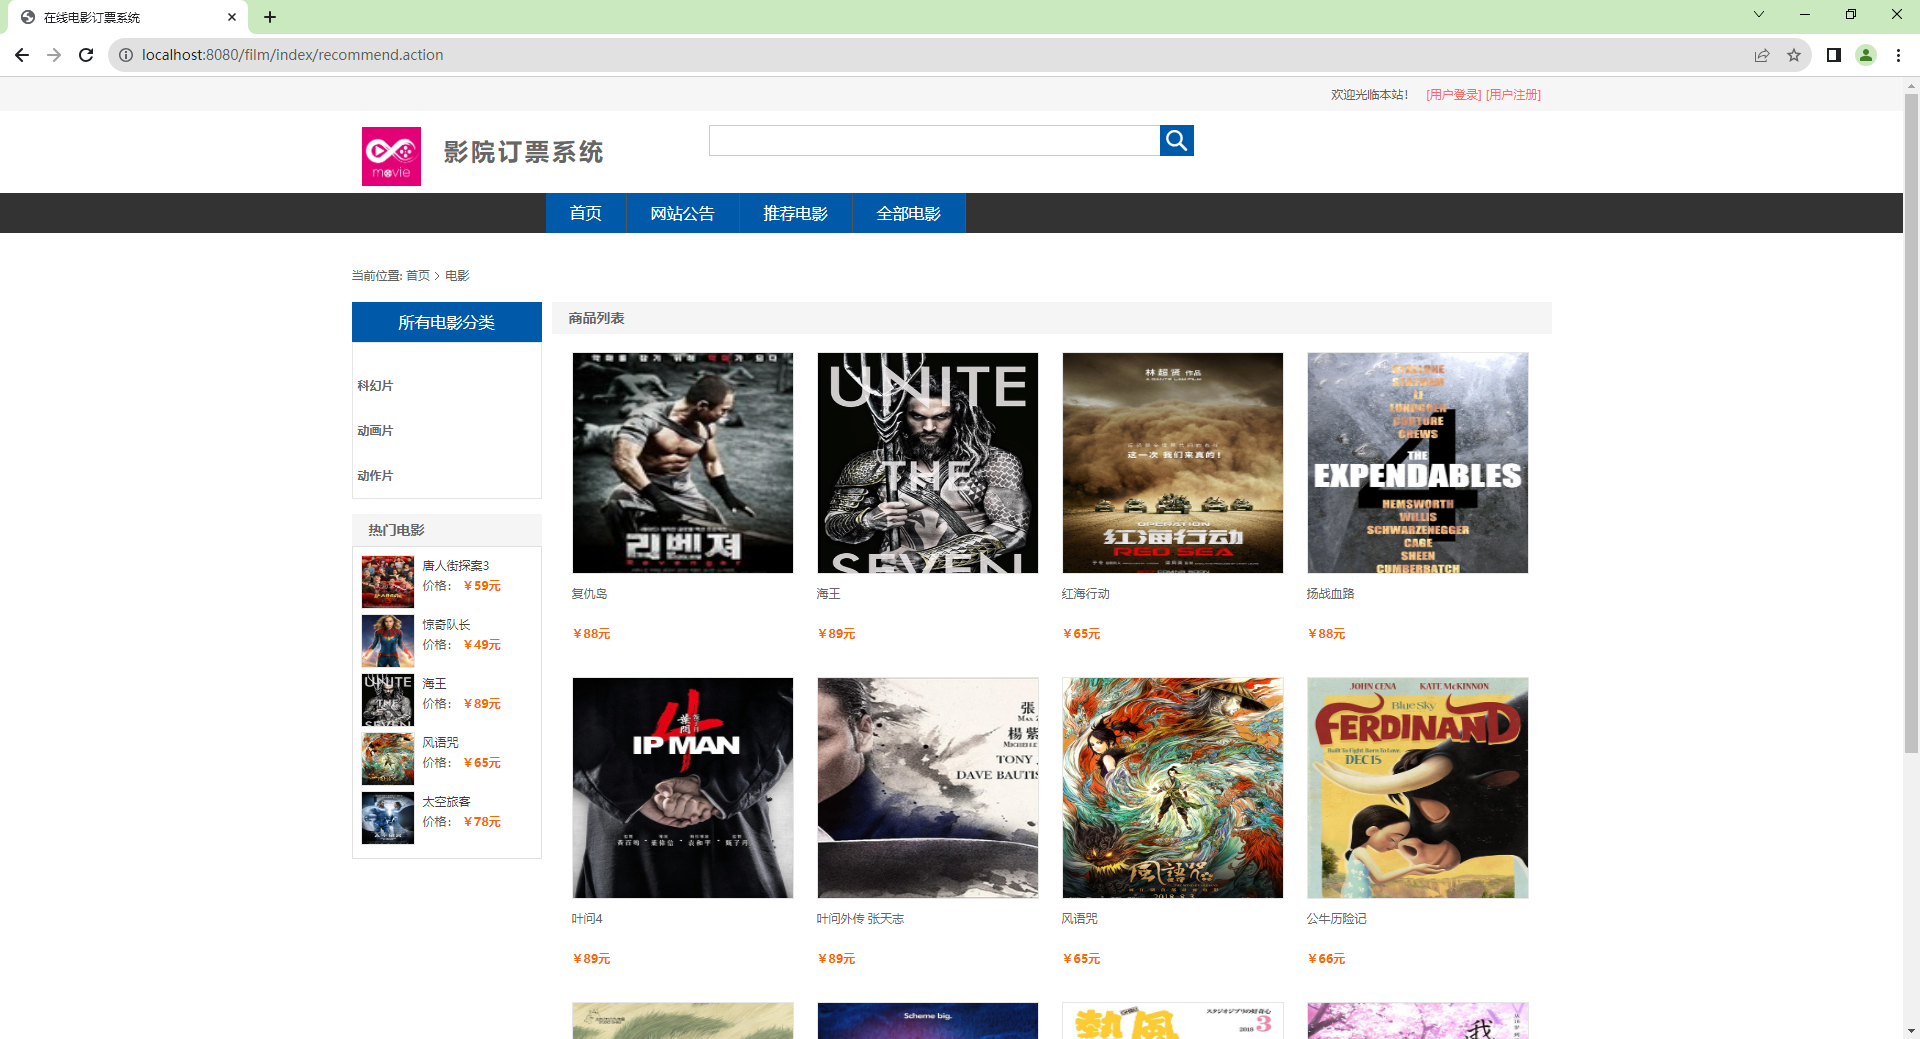Go back with the browser back arrow
This screenshot has width=1920, height=1039.
22,55
